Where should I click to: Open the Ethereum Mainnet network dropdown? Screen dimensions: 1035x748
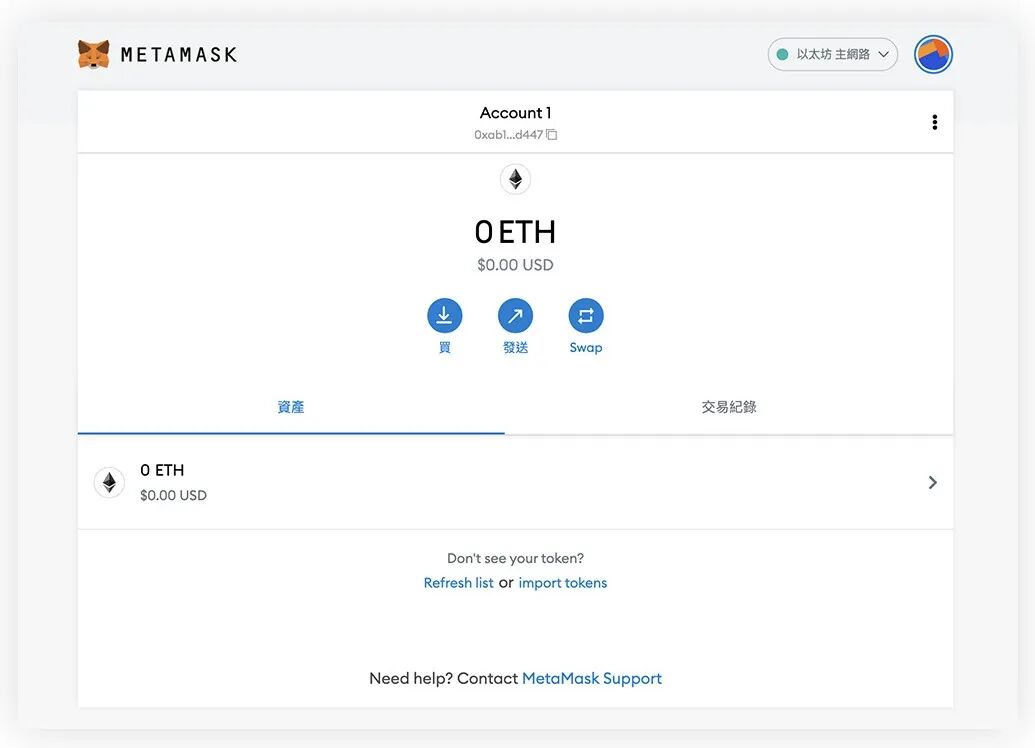click(x=832, y=54)
